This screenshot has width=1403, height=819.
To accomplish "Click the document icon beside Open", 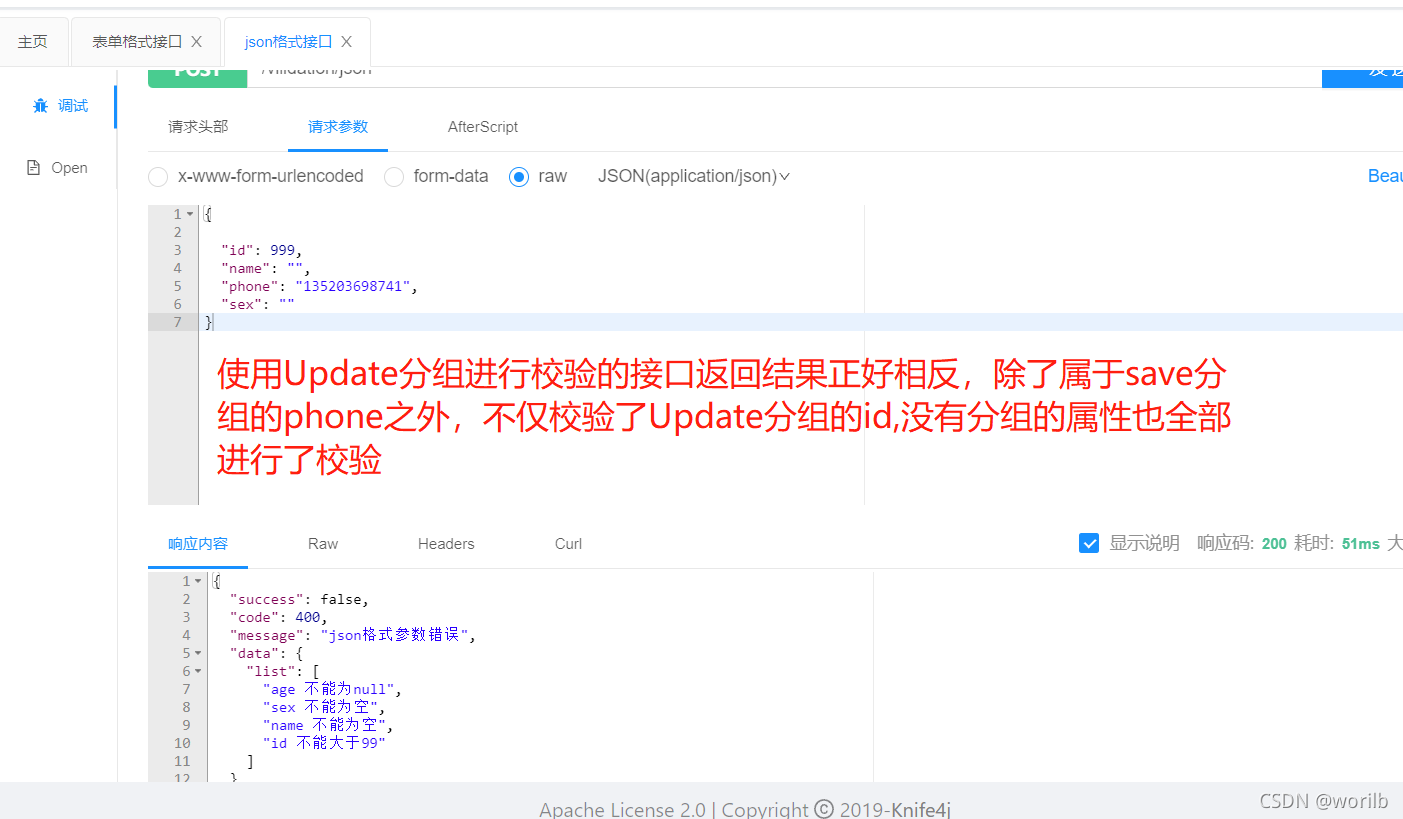I will [33, 168].
